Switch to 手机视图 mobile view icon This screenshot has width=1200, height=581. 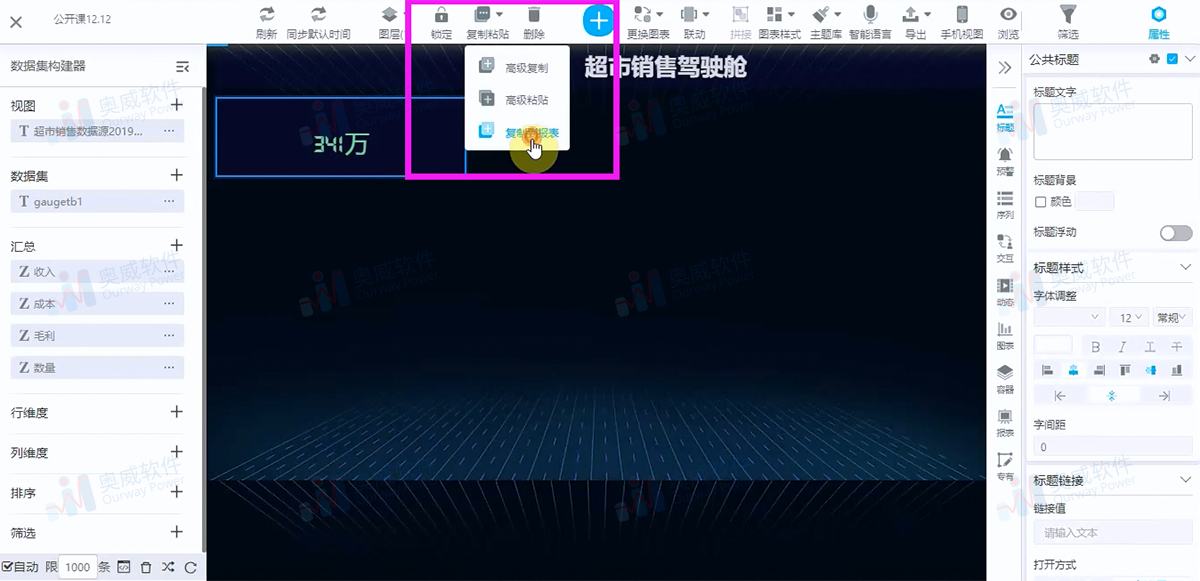click(962, 15)
